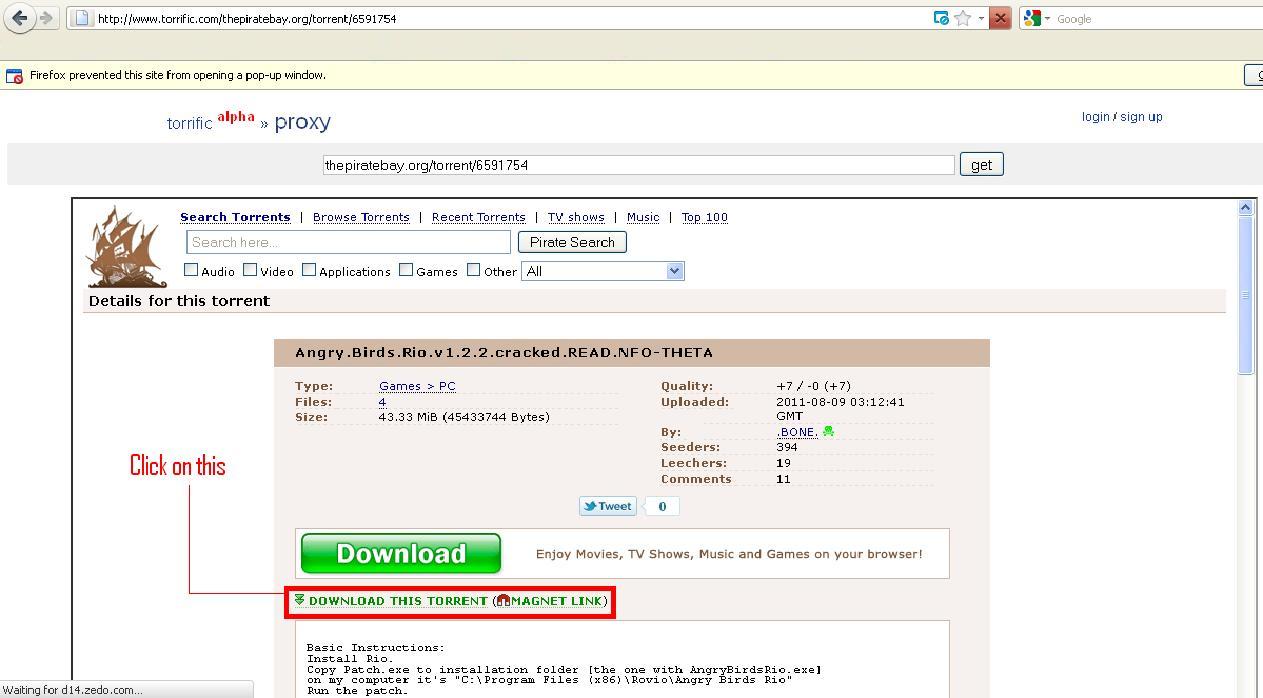1263x698 pixels.
Task: Stop loading with the red X button
Action: 999,18
